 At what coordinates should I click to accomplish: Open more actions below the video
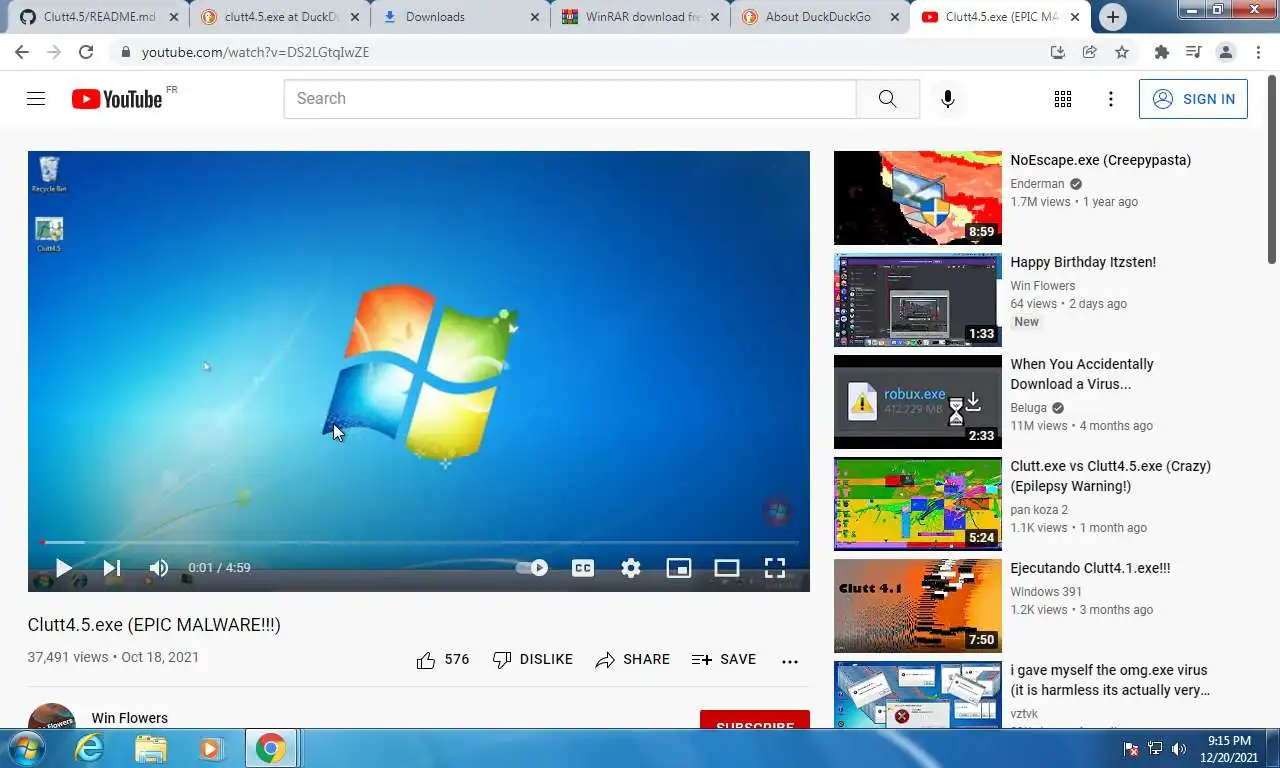point(790,661)
